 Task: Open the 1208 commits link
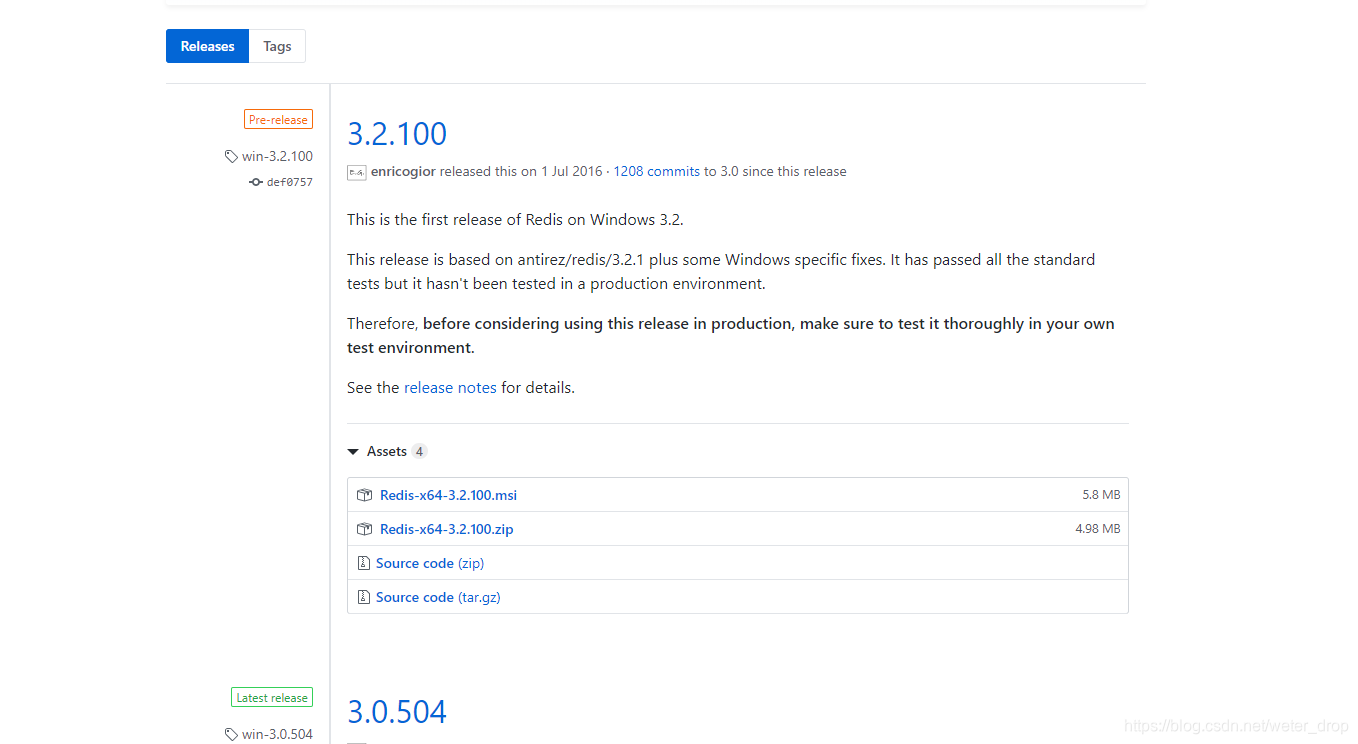657,171
